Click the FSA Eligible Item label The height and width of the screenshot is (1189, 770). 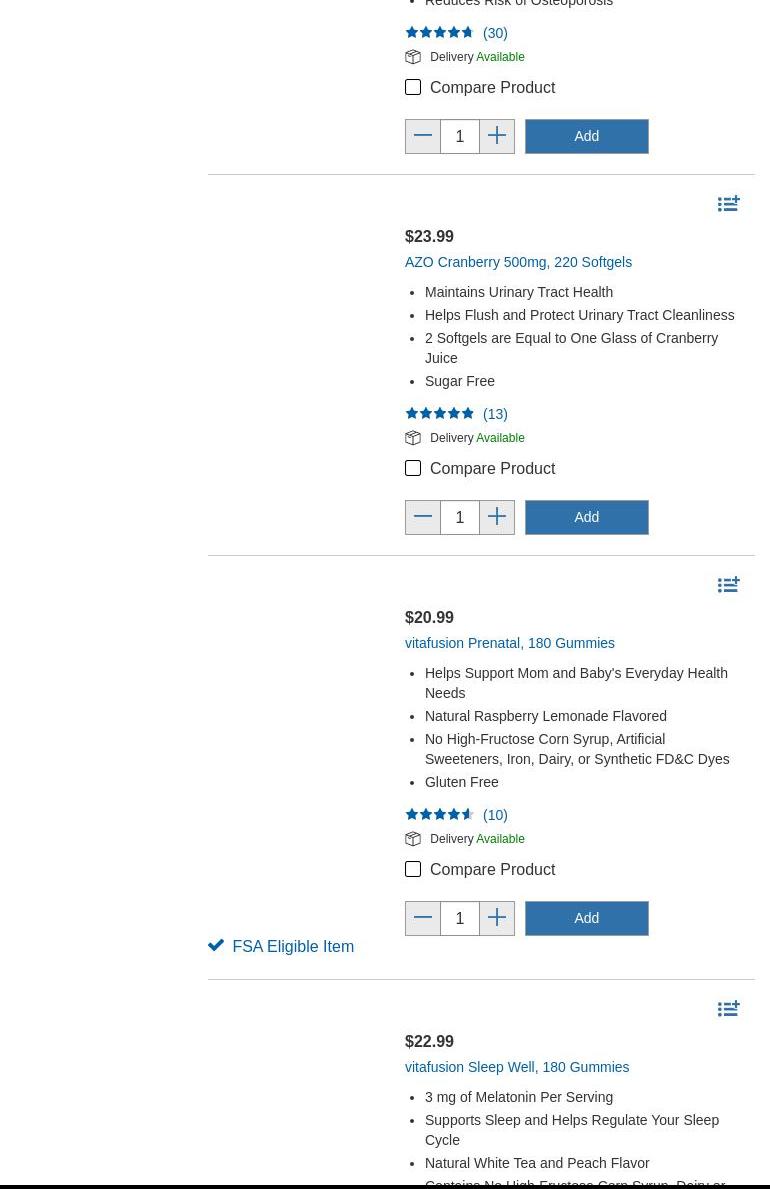pos(292,946)
